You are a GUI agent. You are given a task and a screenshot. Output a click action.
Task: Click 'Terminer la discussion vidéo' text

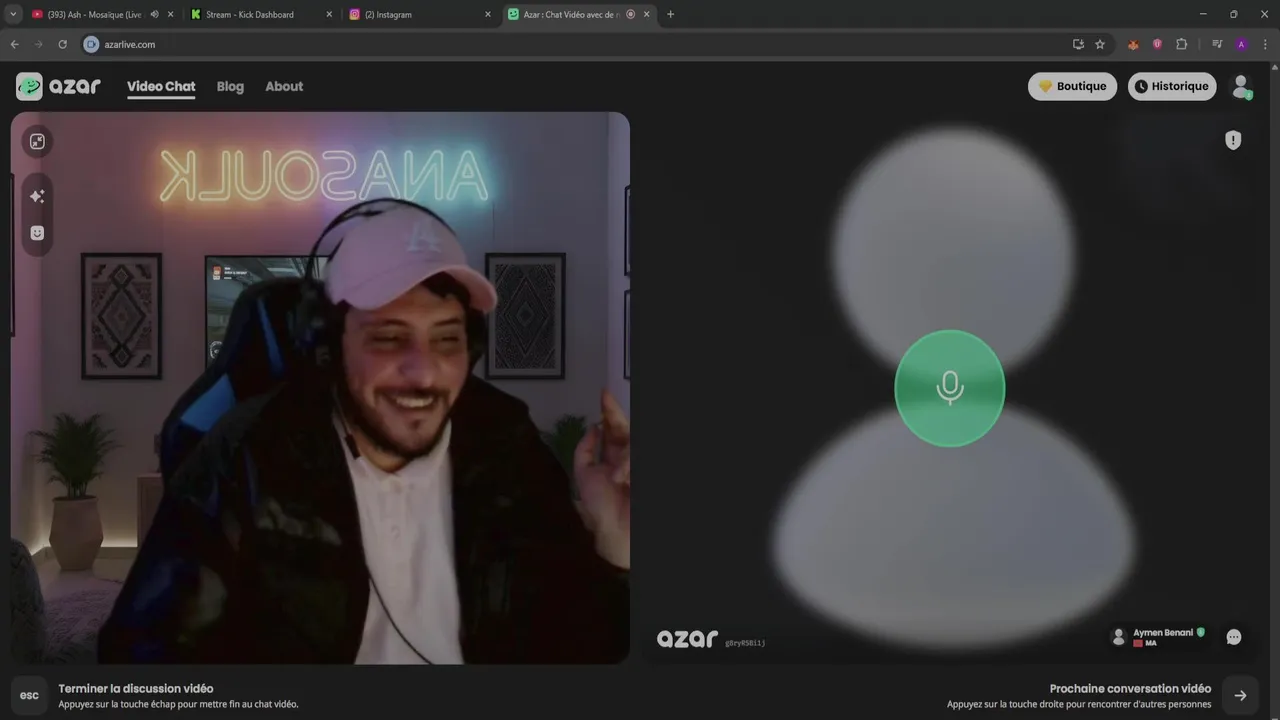click(136, 688)
